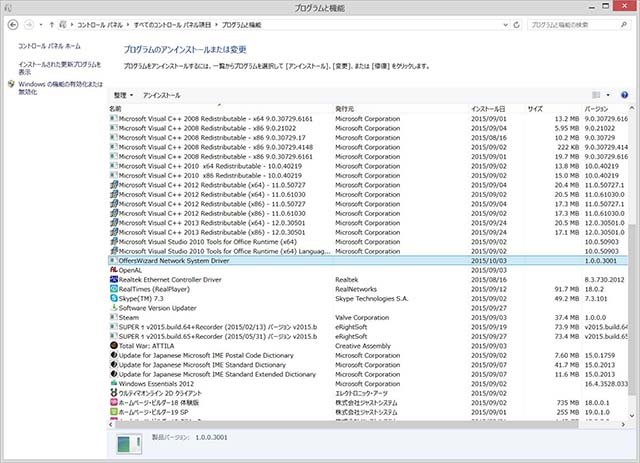Click the アンインストール toolbar button

(162, 95)
